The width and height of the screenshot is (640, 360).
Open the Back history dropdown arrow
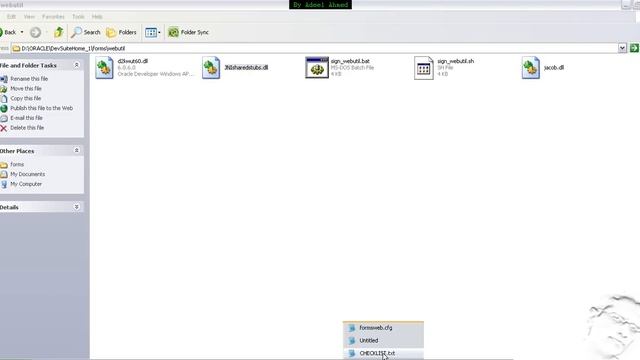pos(22,32)
